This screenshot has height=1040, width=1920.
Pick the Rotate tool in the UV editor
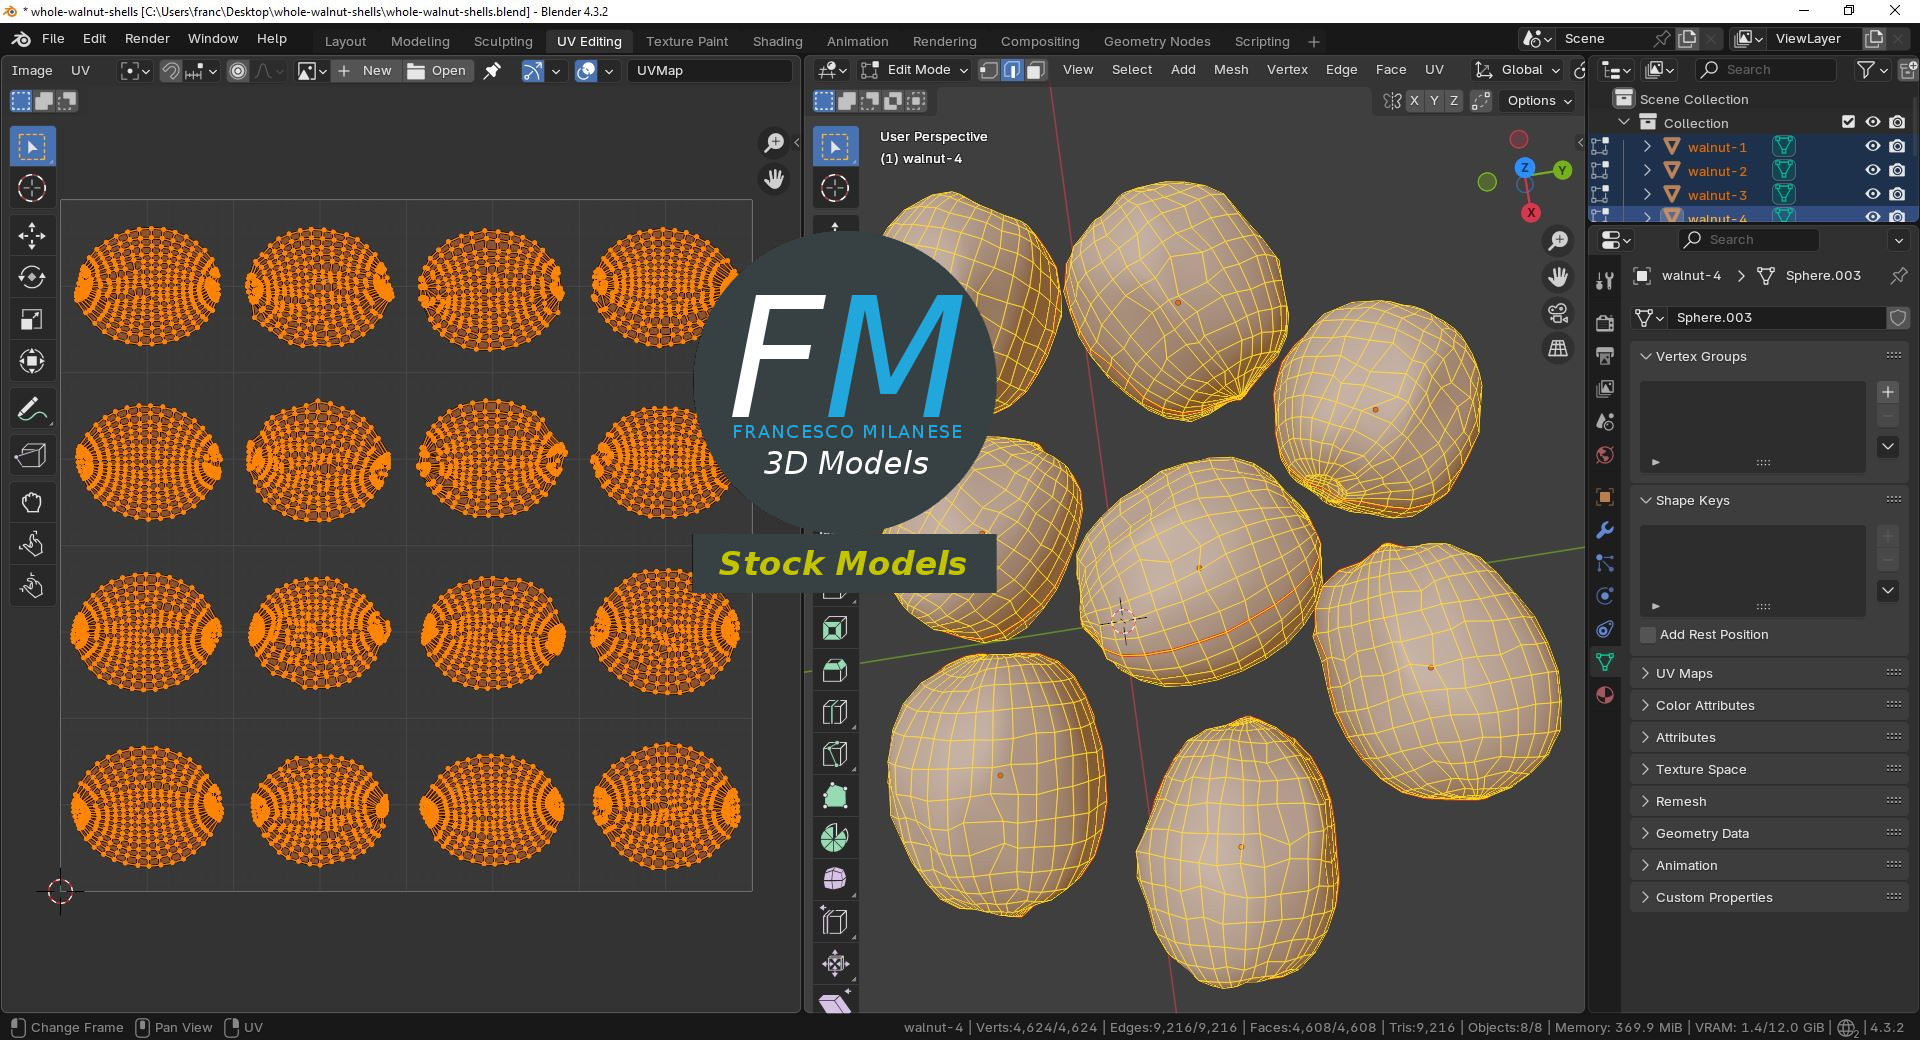[x=32, y=278]
